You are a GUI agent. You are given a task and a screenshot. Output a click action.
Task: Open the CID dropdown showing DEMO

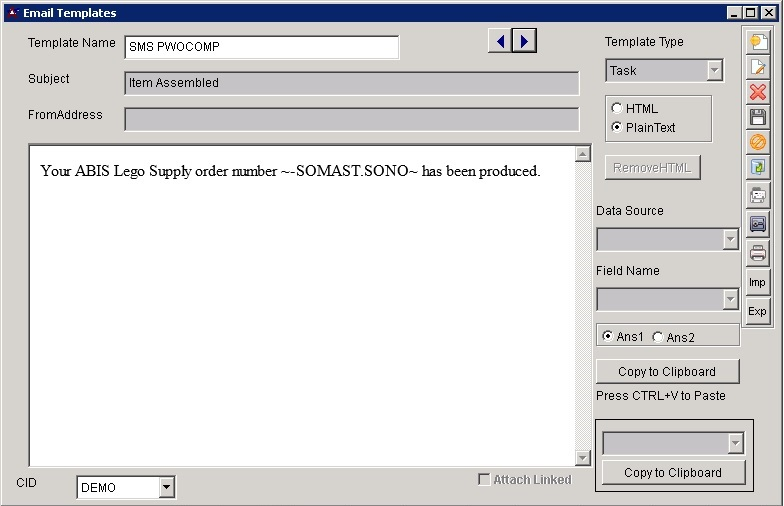[x=166, y=488]
